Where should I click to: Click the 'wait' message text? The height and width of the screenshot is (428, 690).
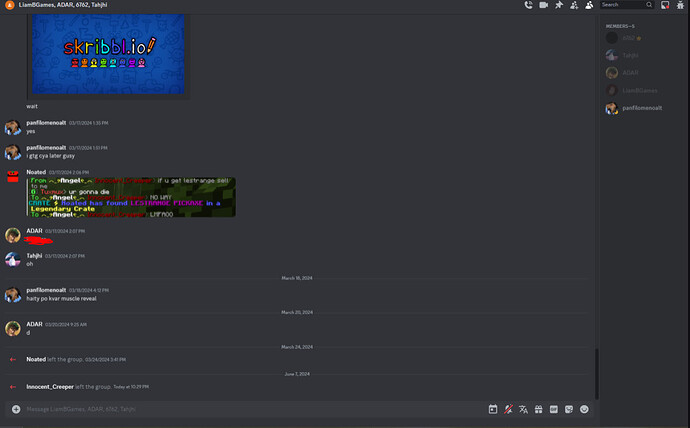coord(32,106)
